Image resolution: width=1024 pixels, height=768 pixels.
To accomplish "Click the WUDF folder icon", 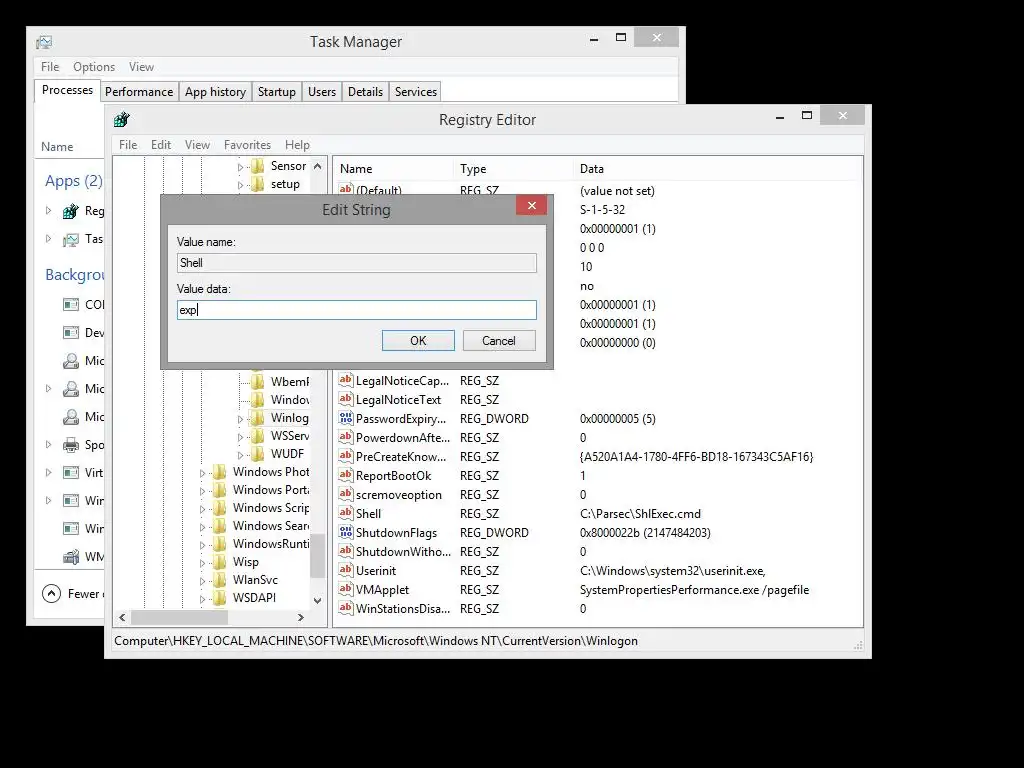I will [258, 453].
